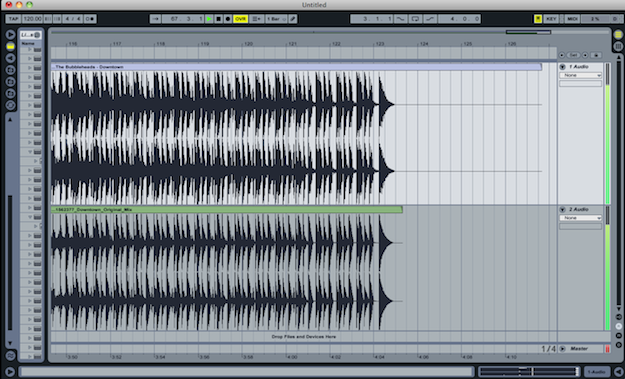
Task: Stop playback with the square Stop button
Action: click(218, 19)
